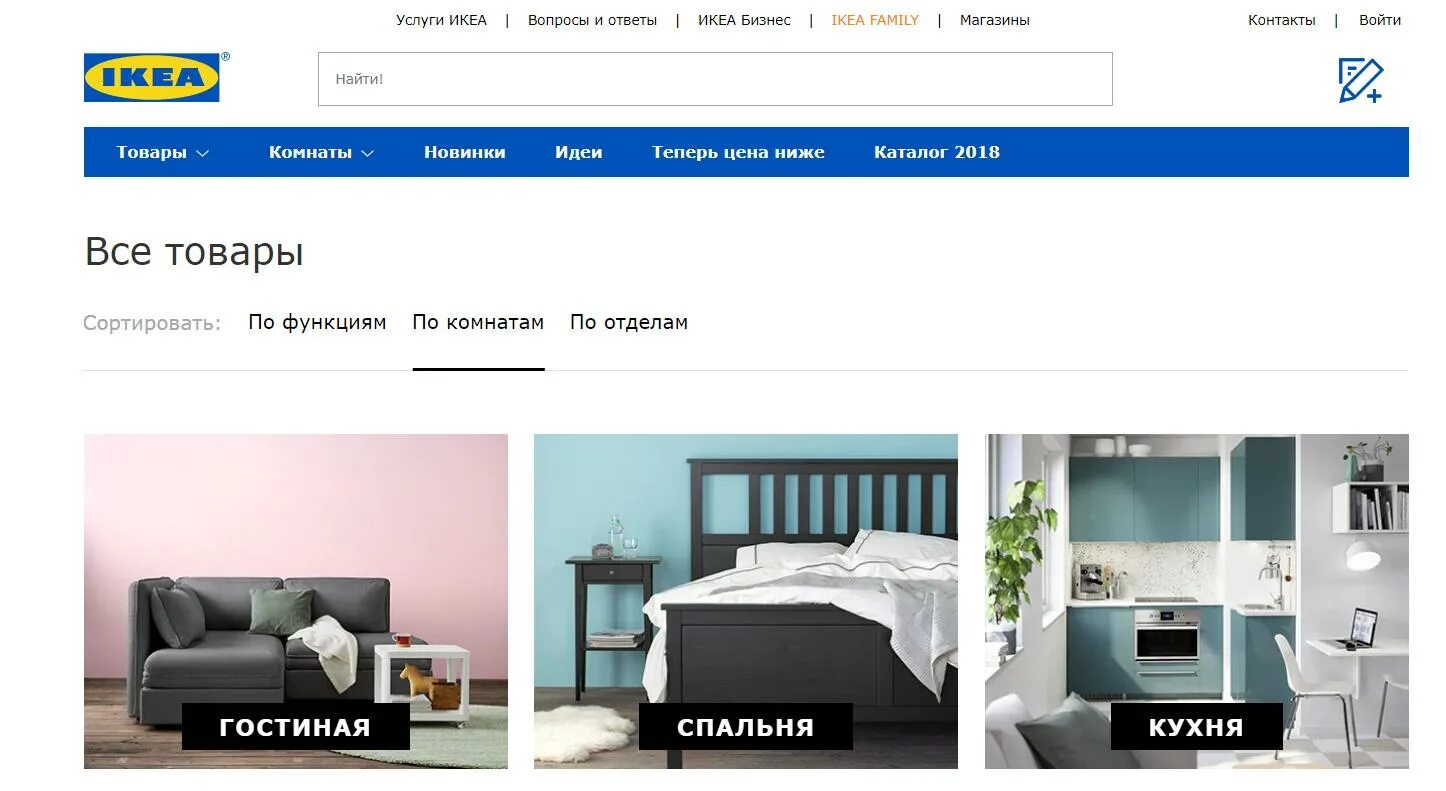Expand the Товары dropdown menu

(162, 152)
